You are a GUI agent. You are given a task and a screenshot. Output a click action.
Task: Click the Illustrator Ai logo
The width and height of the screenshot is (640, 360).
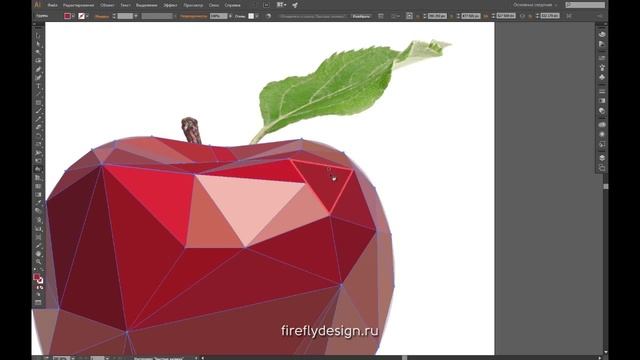(x=38, y=5)
